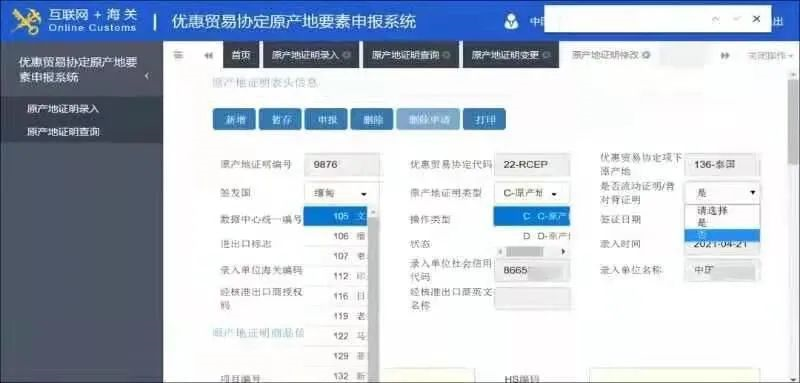Viewport: 800px width, 383px height.
Task: Close the 原产地证明查询 tab via its x icon
Action: point(446,55)
